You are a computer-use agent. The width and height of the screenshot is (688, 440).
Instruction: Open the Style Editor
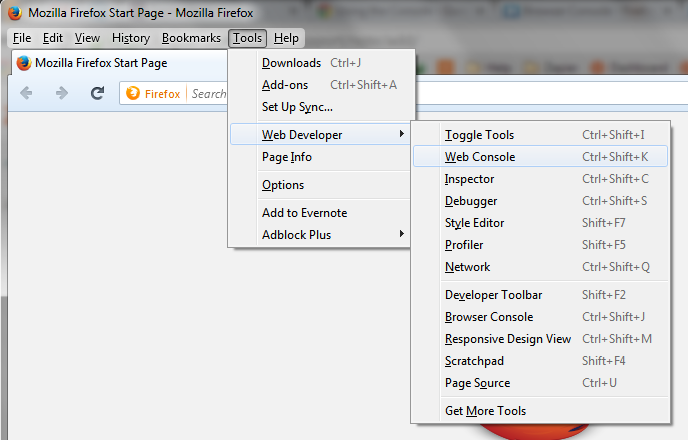pyautogui.click(x=541, y=222)
